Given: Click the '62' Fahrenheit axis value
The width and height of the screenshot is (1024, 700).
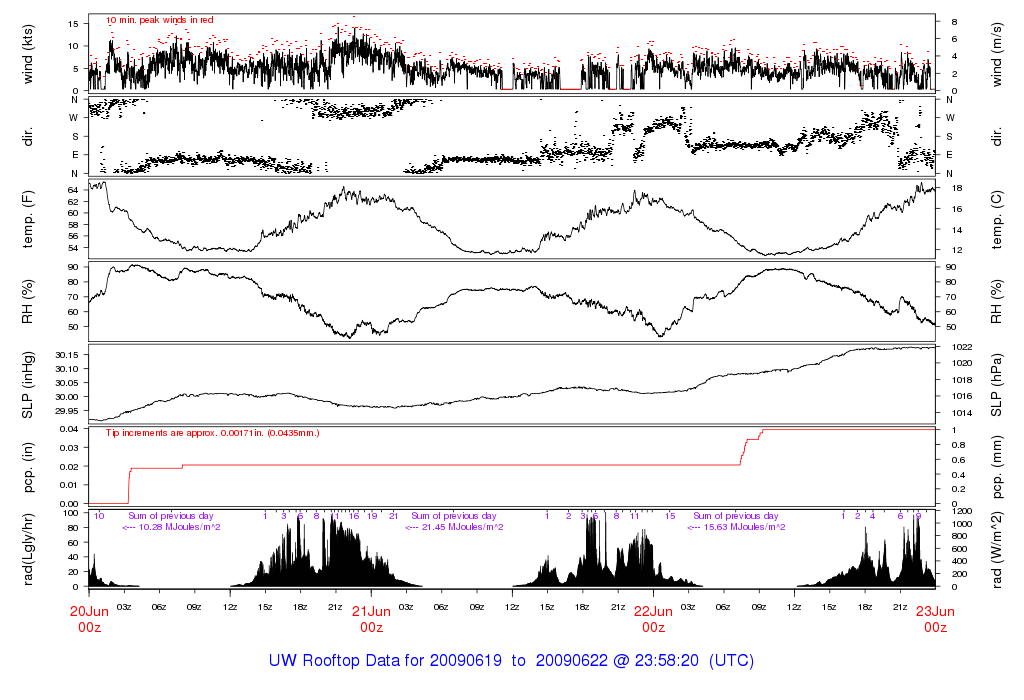Looking at the screenshot, I should pos(73,202).
